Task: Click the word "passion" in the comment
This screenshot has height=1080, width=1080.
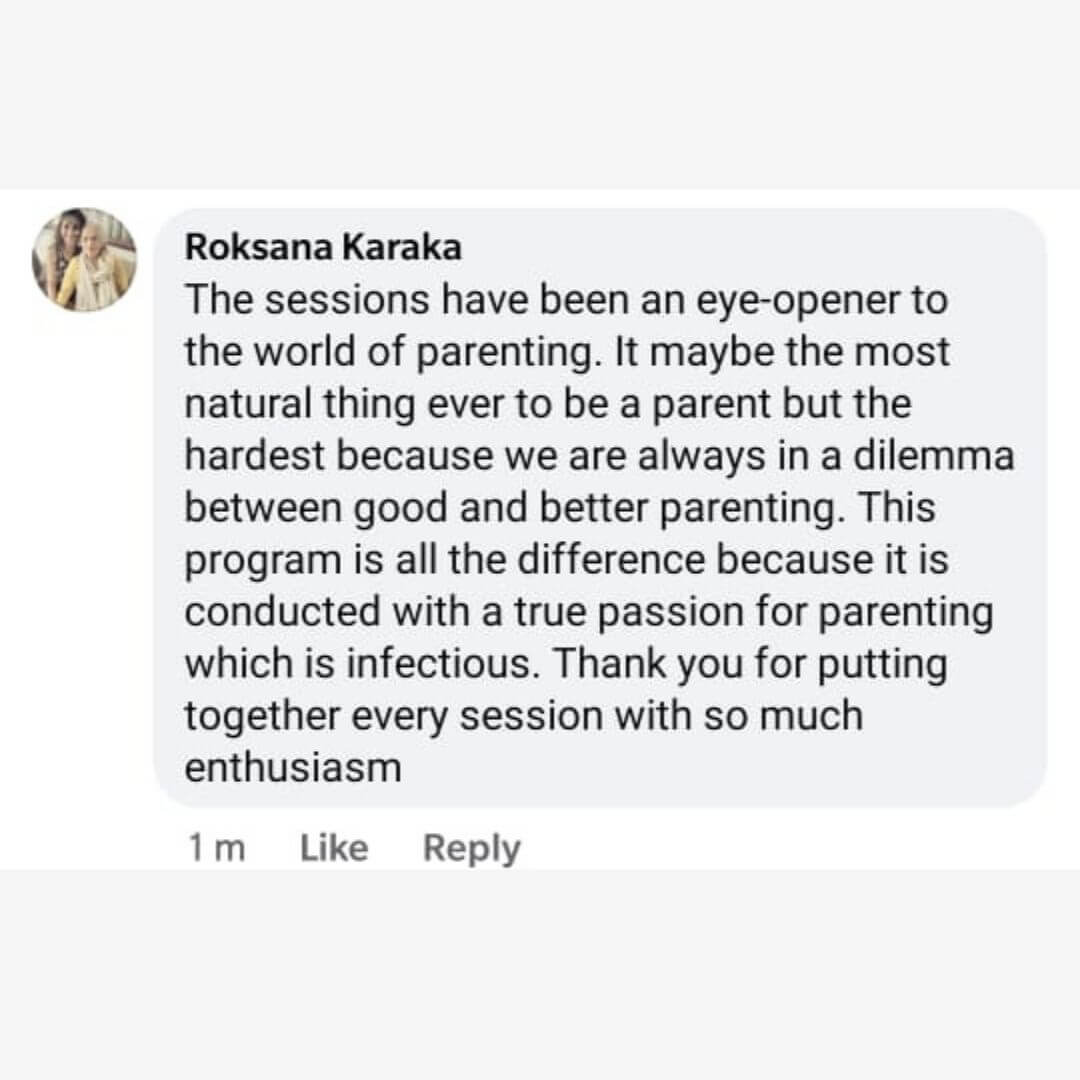Action: (x=674, y=613)
